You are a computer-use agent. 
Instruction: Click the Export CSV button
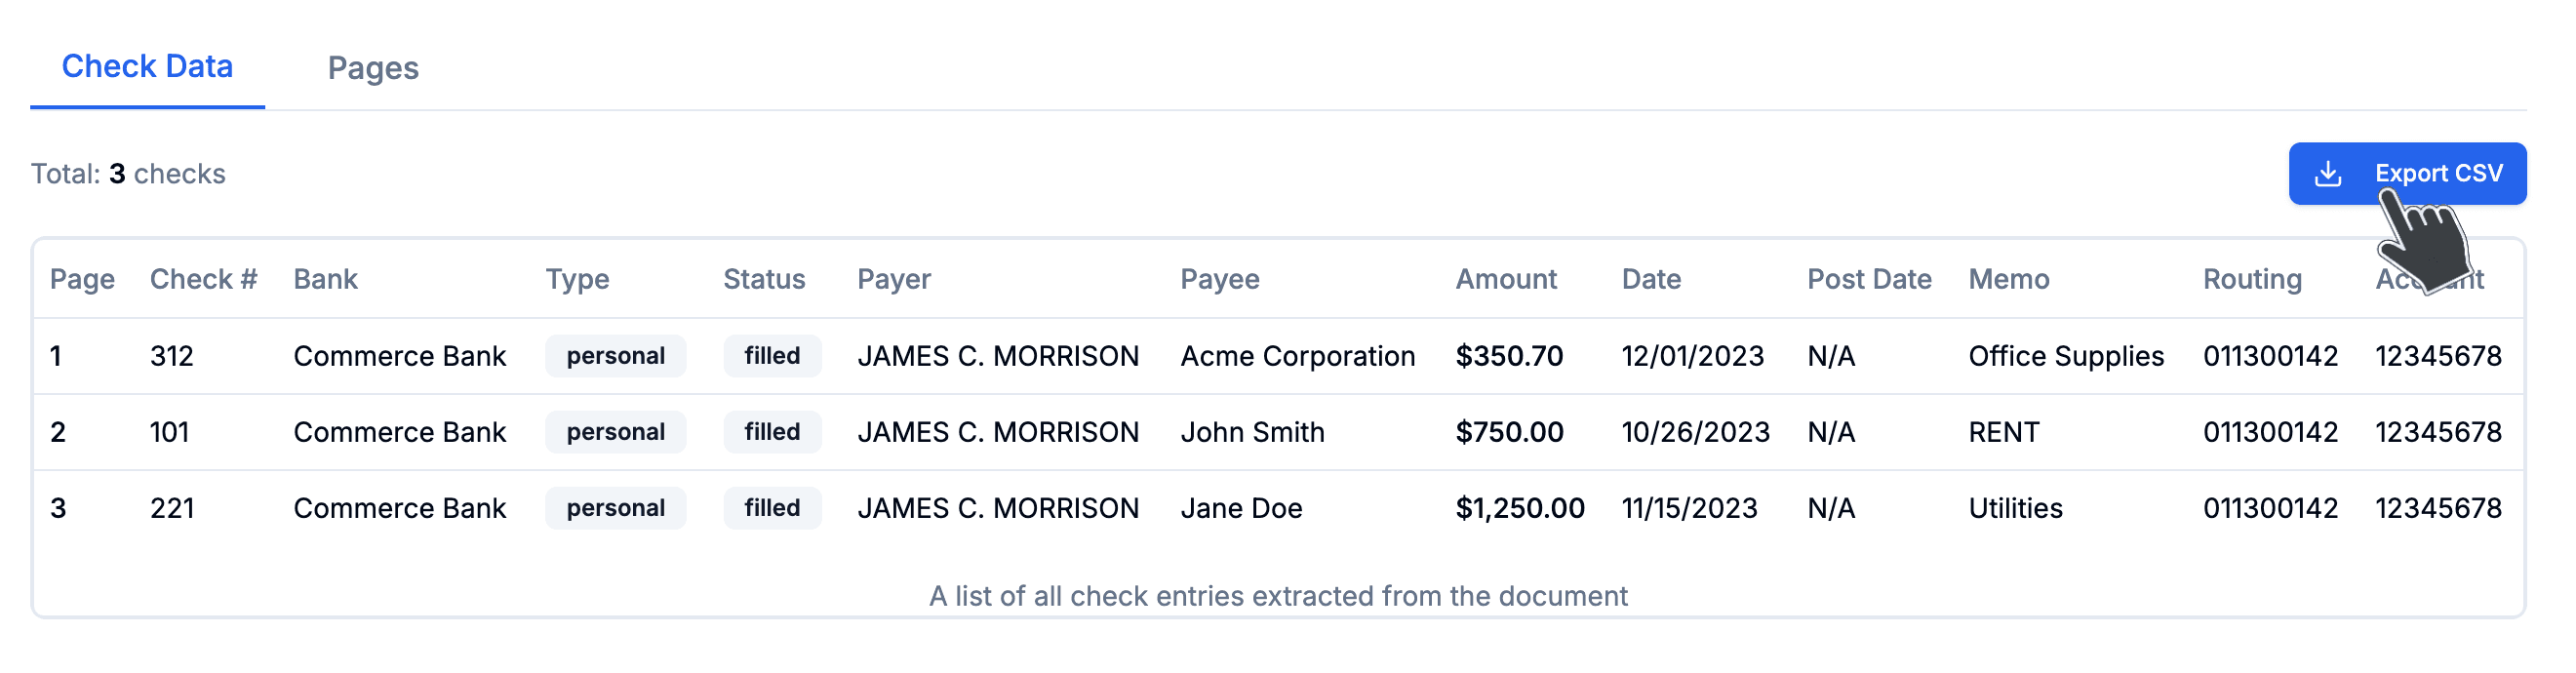pyautogui.click(x=2407, y=172)
